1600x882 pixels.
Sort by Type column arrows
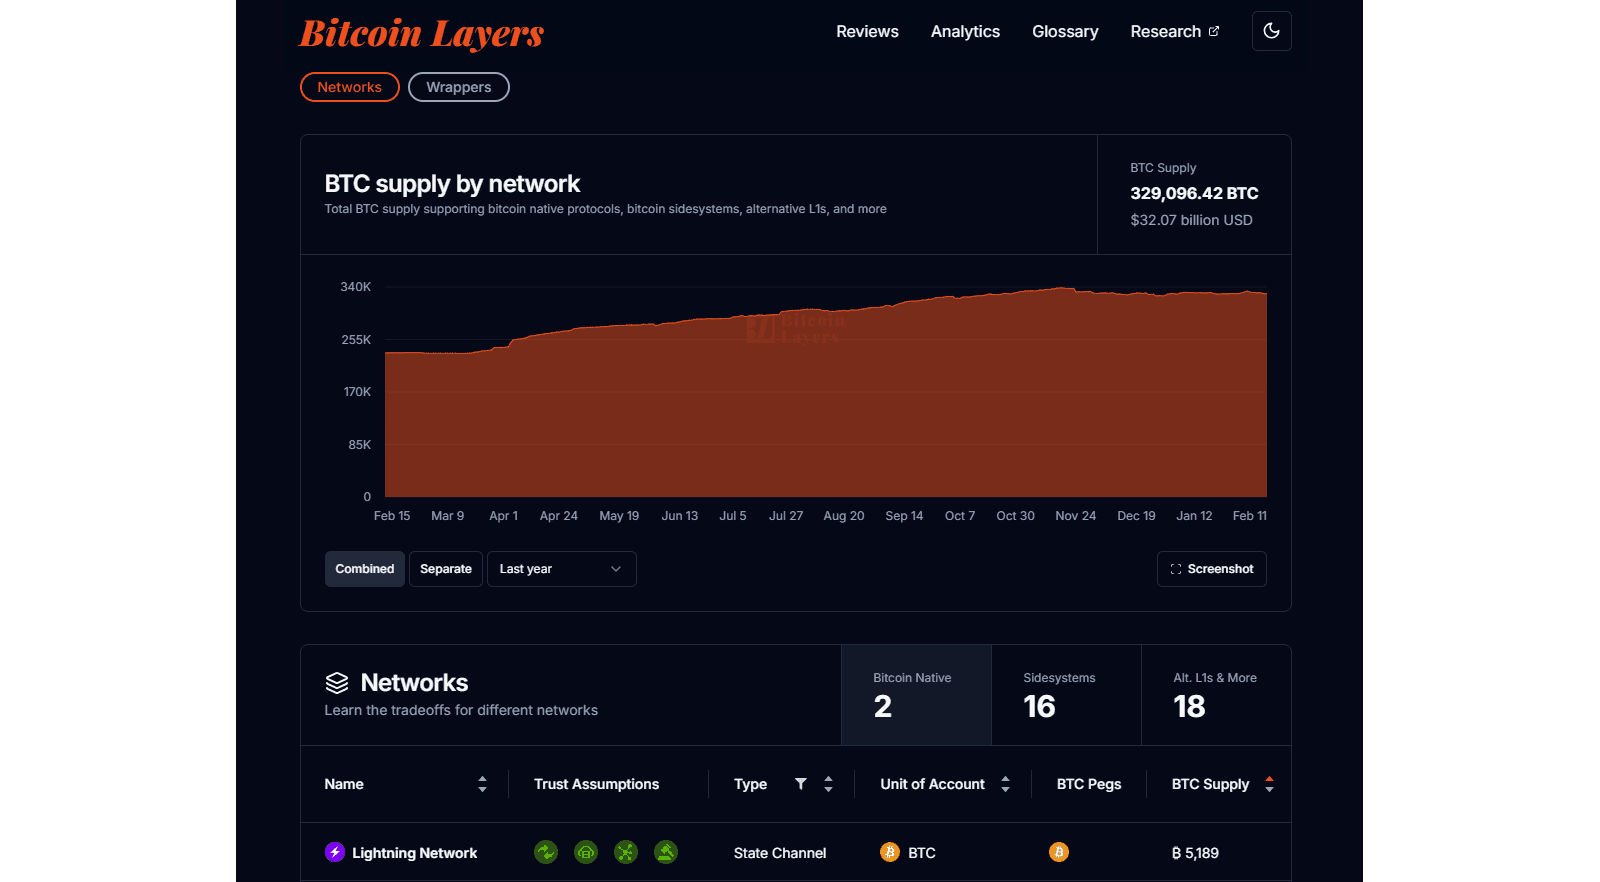[828, 784]
